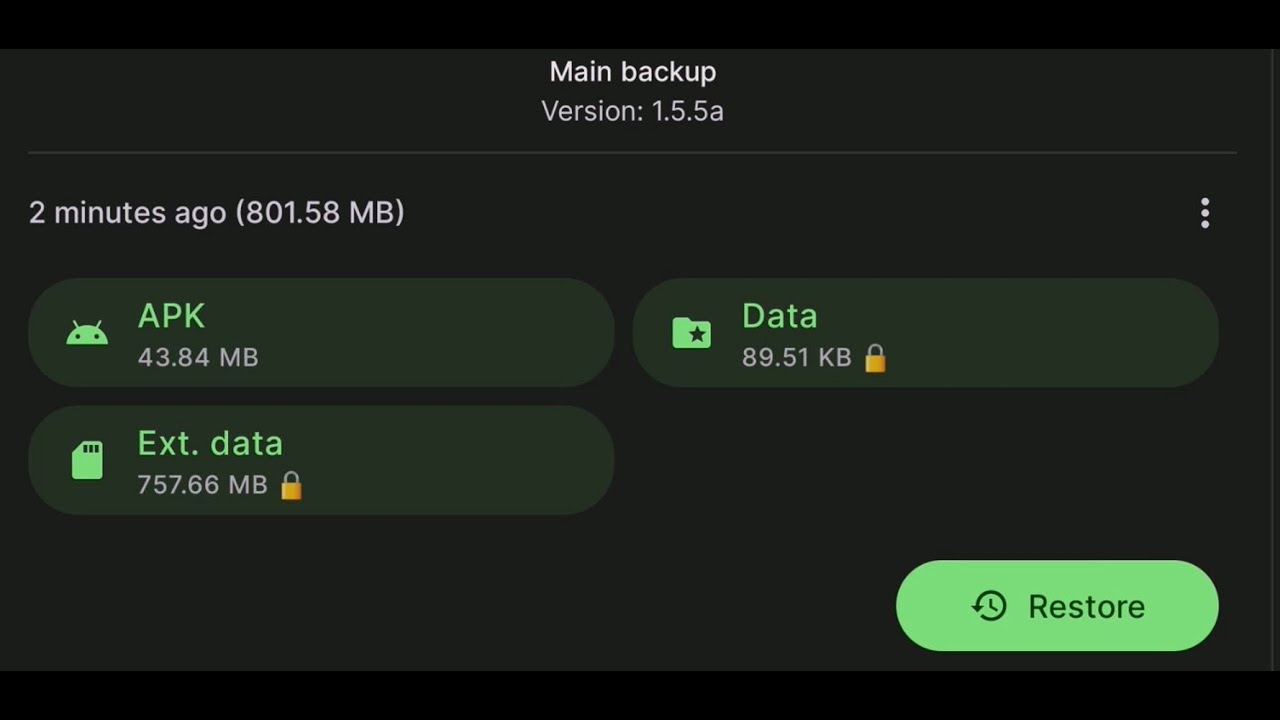The image size is (1280, 720).
Task: Click the history clock icon on Restore
Action: [x=989, y=606]
